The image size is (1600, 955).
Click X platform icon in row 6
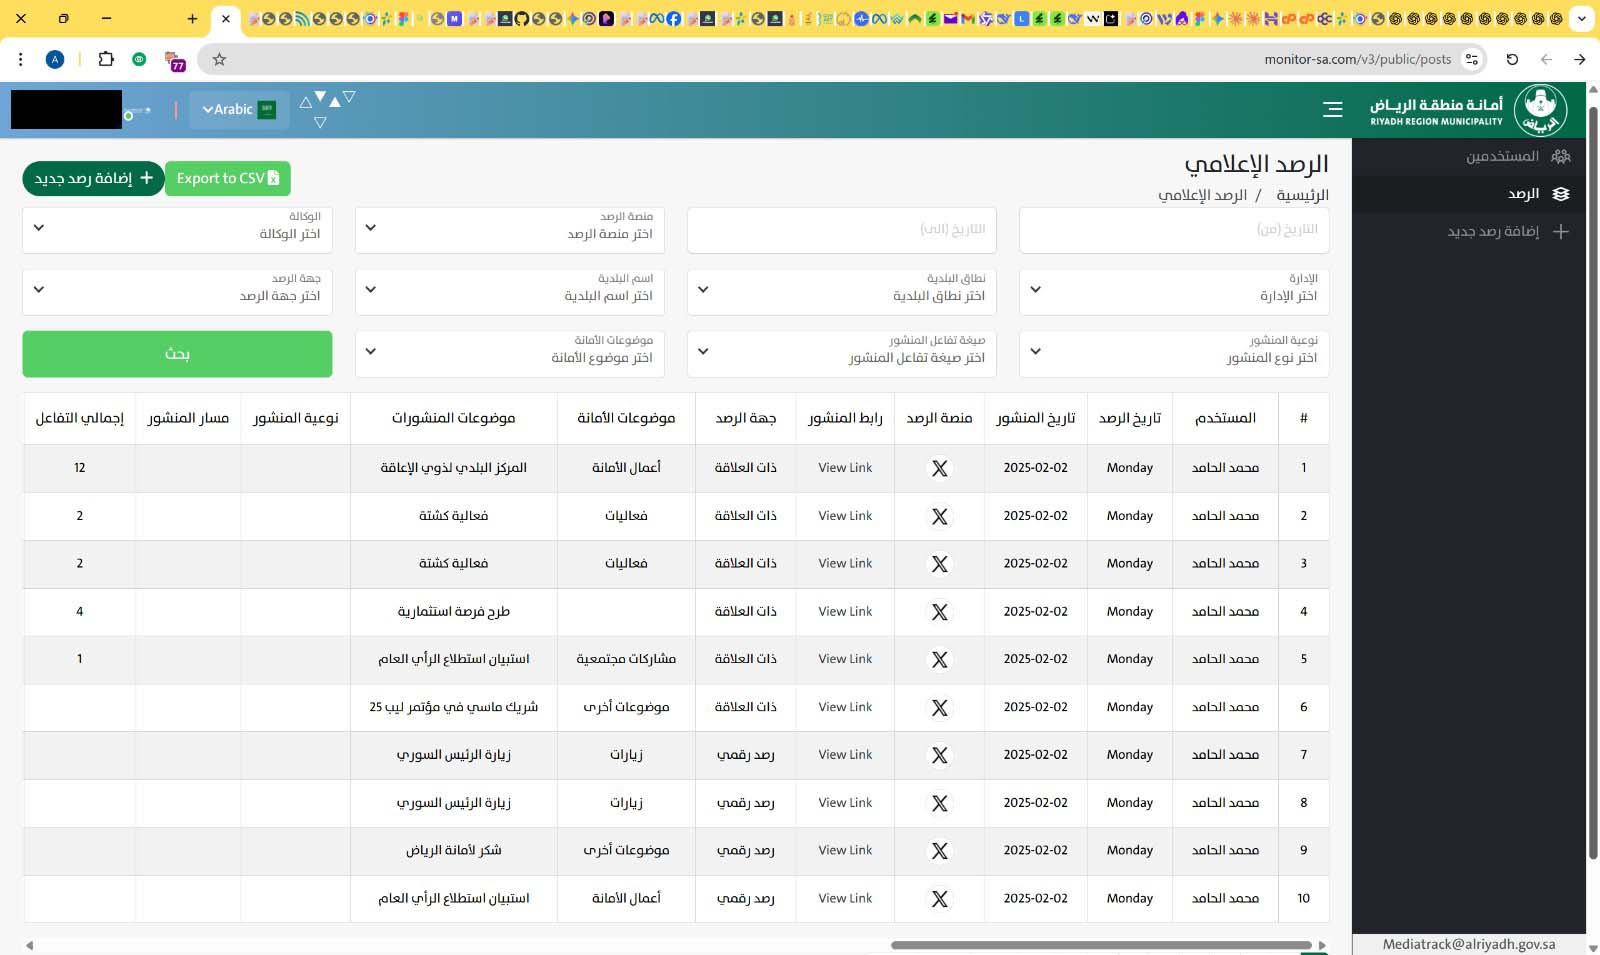[940, 707]
